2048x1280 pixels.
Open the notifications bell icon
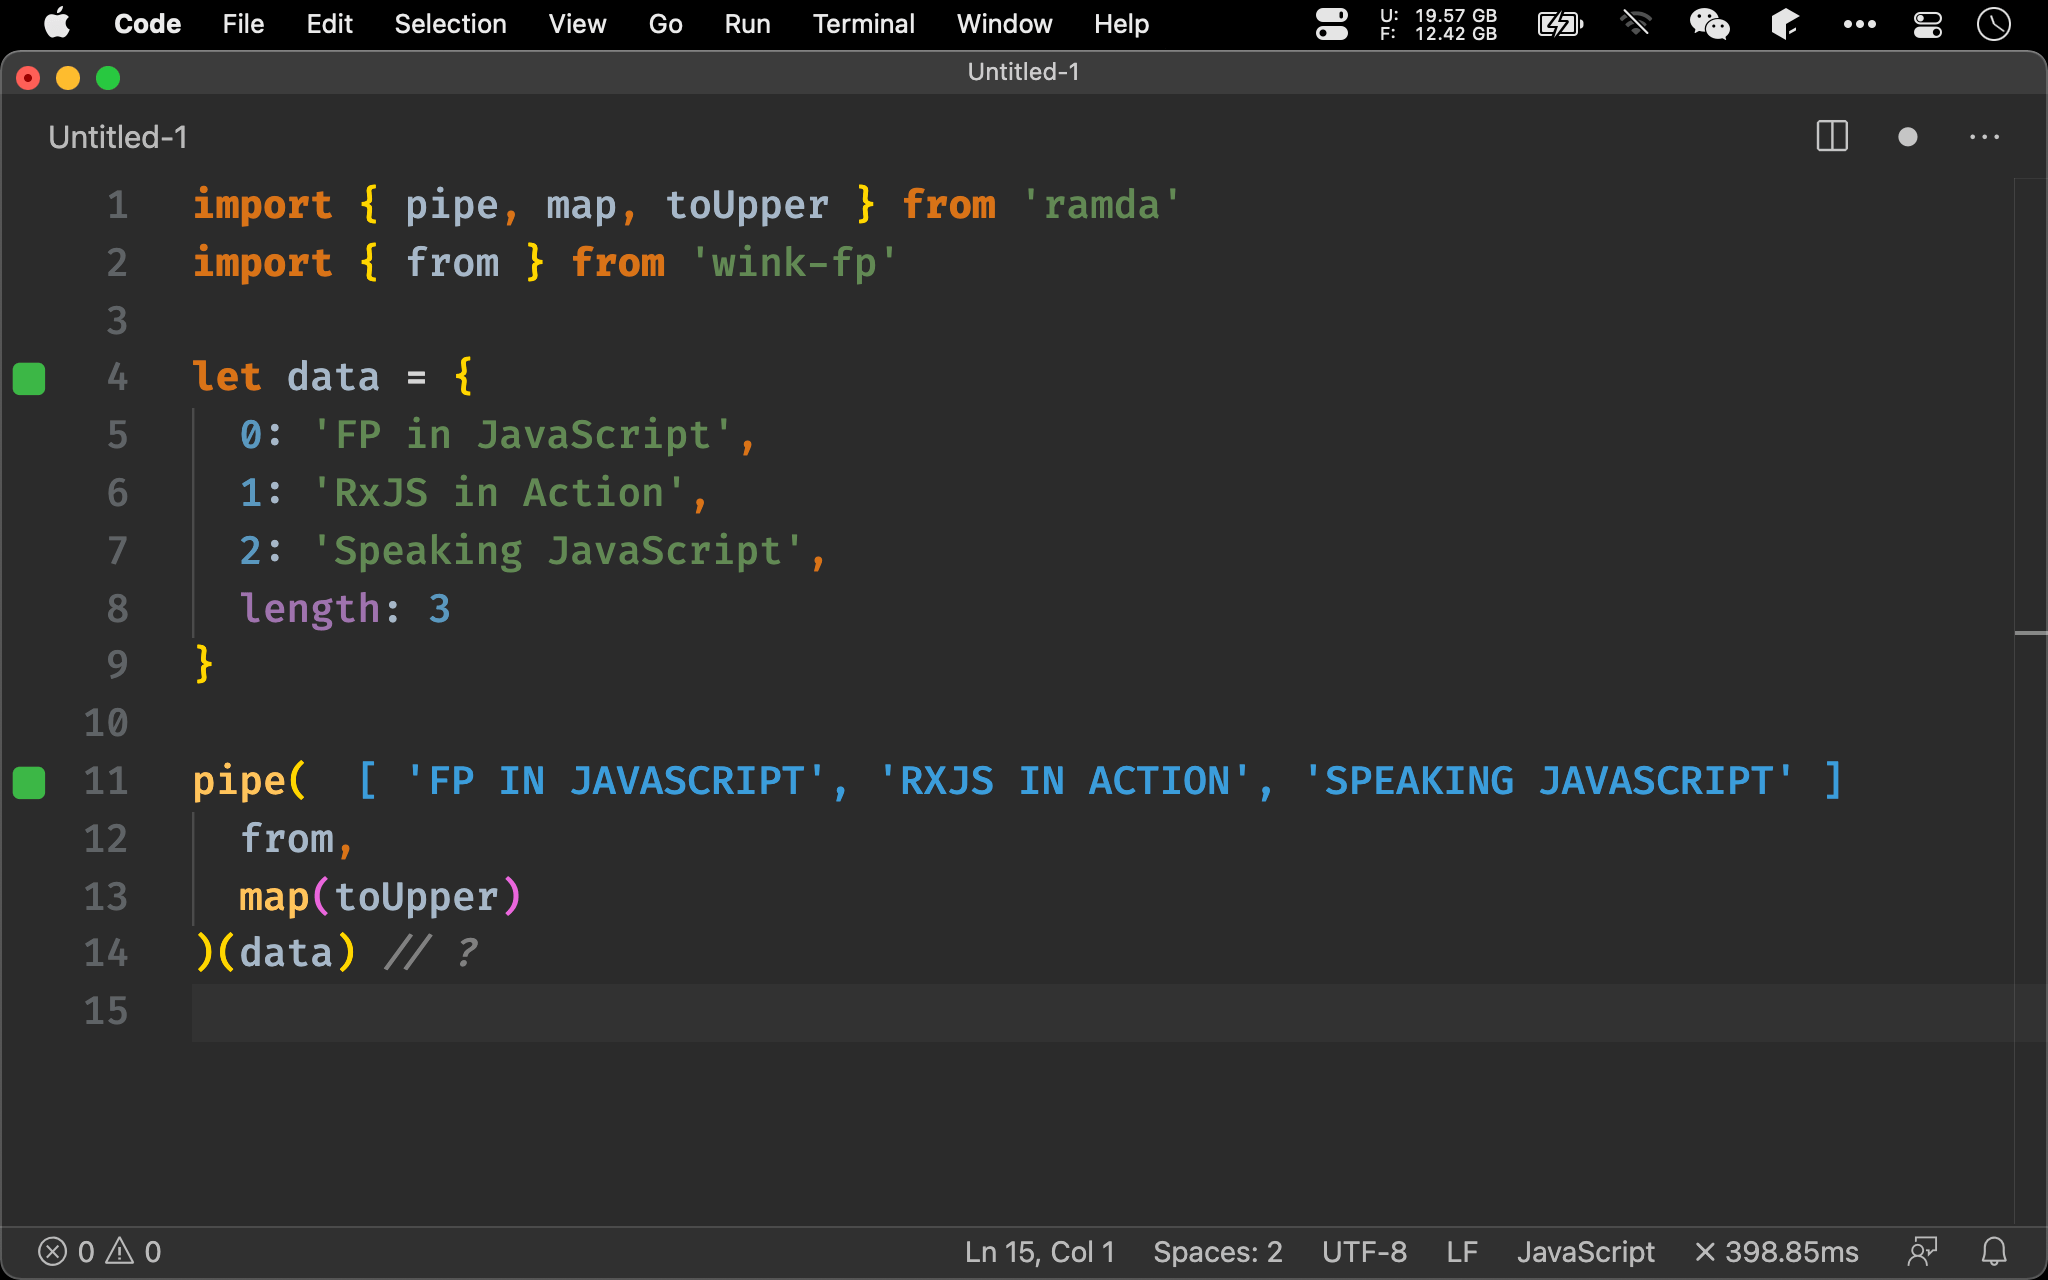click(x=1994, y=1252)
